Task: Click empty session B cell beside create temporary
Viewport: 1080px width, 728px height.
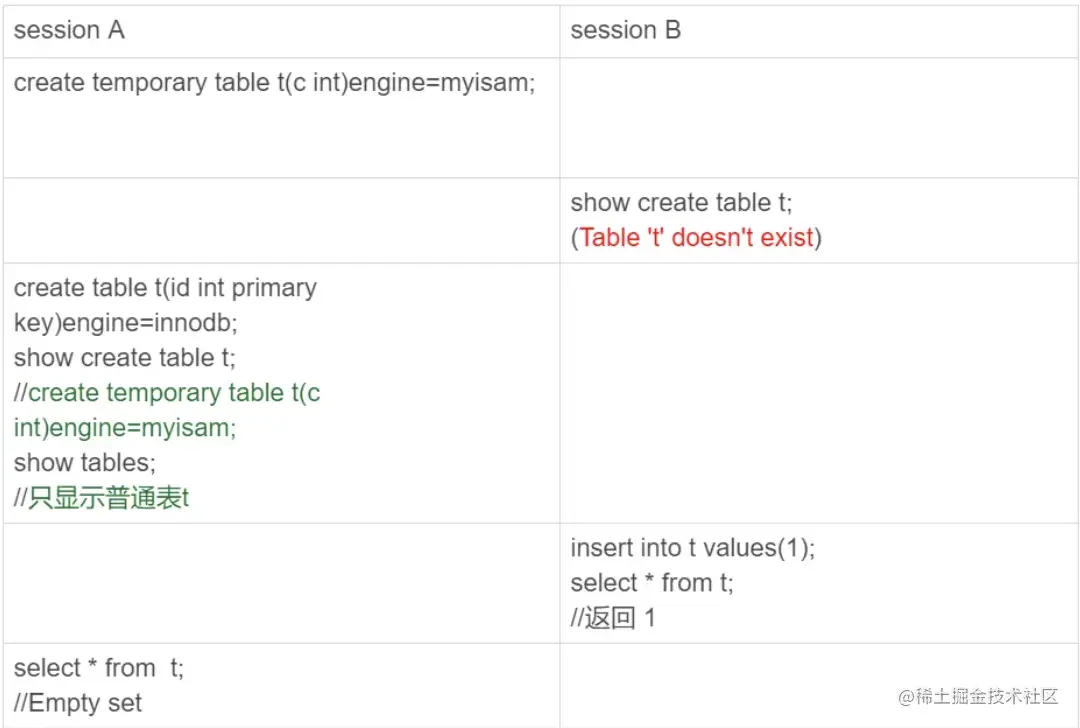Action: point(818,118)
